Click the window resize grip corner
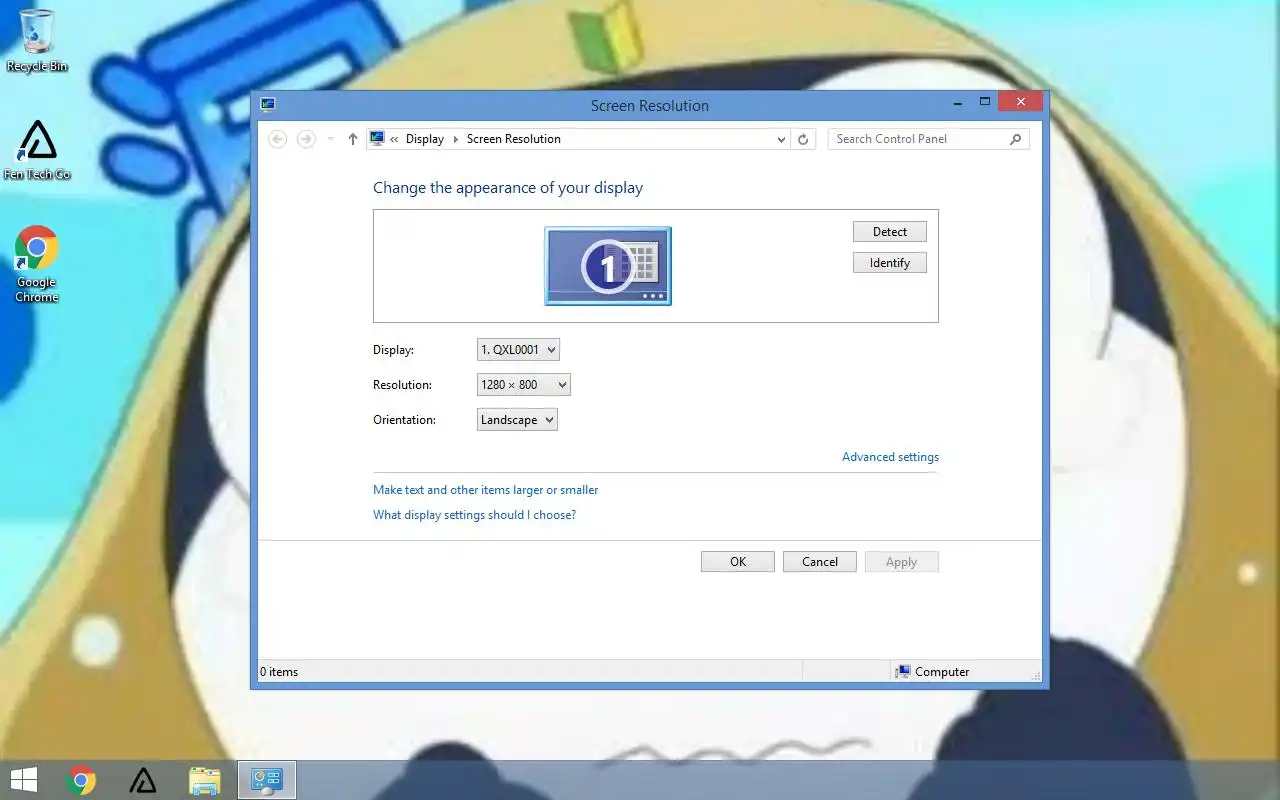The height and width of the screenshot is (800, 1280). point(1035,675)
